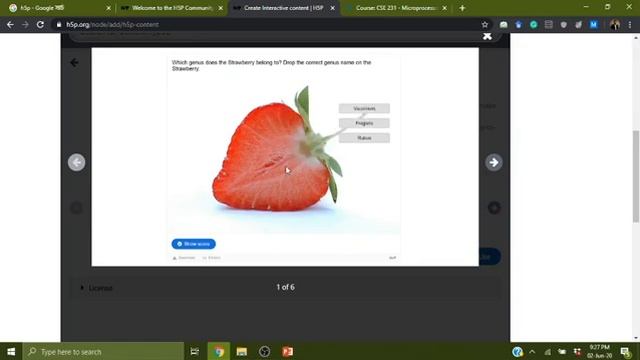Viewport: 640px width, 360px height.
Task: Open the Chrome three-dot menu
Action: point(630,24)
